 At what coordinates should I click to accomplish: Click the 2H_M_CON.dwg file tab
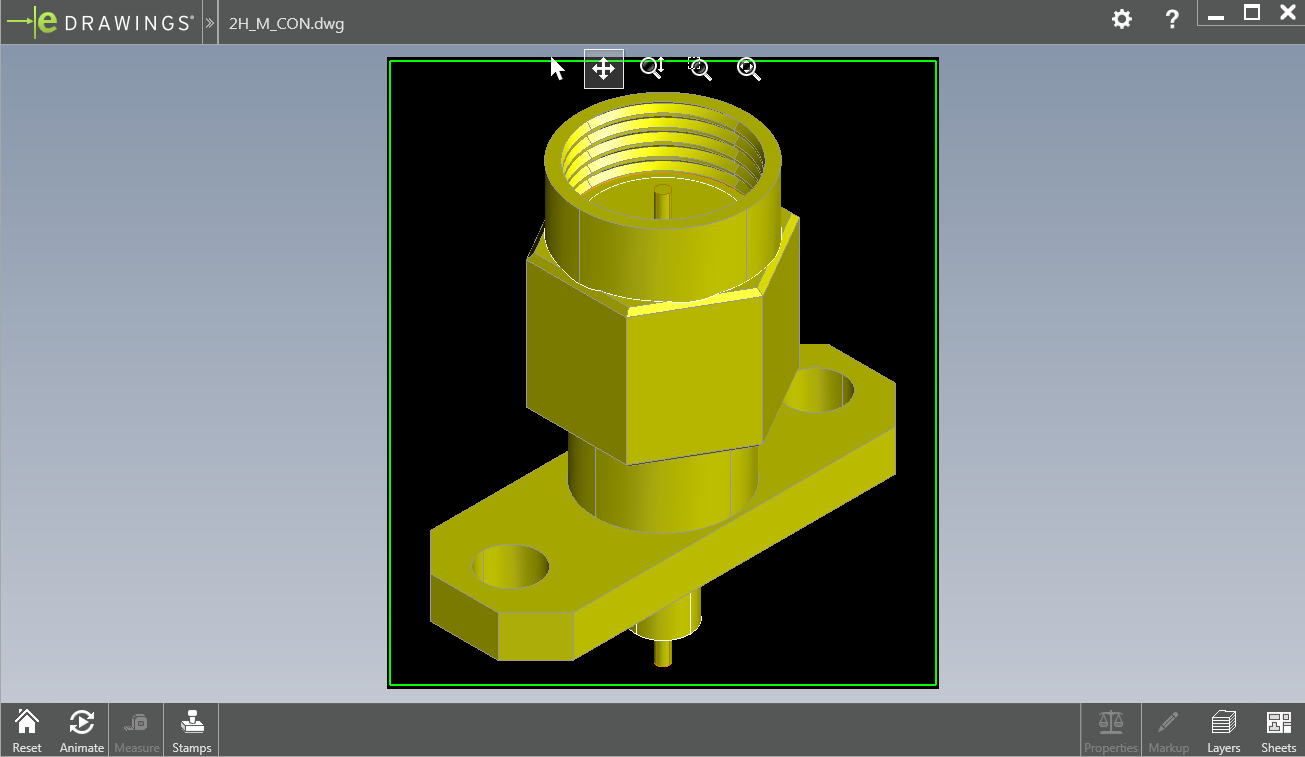pyautogui.click(x=286, y=23)
